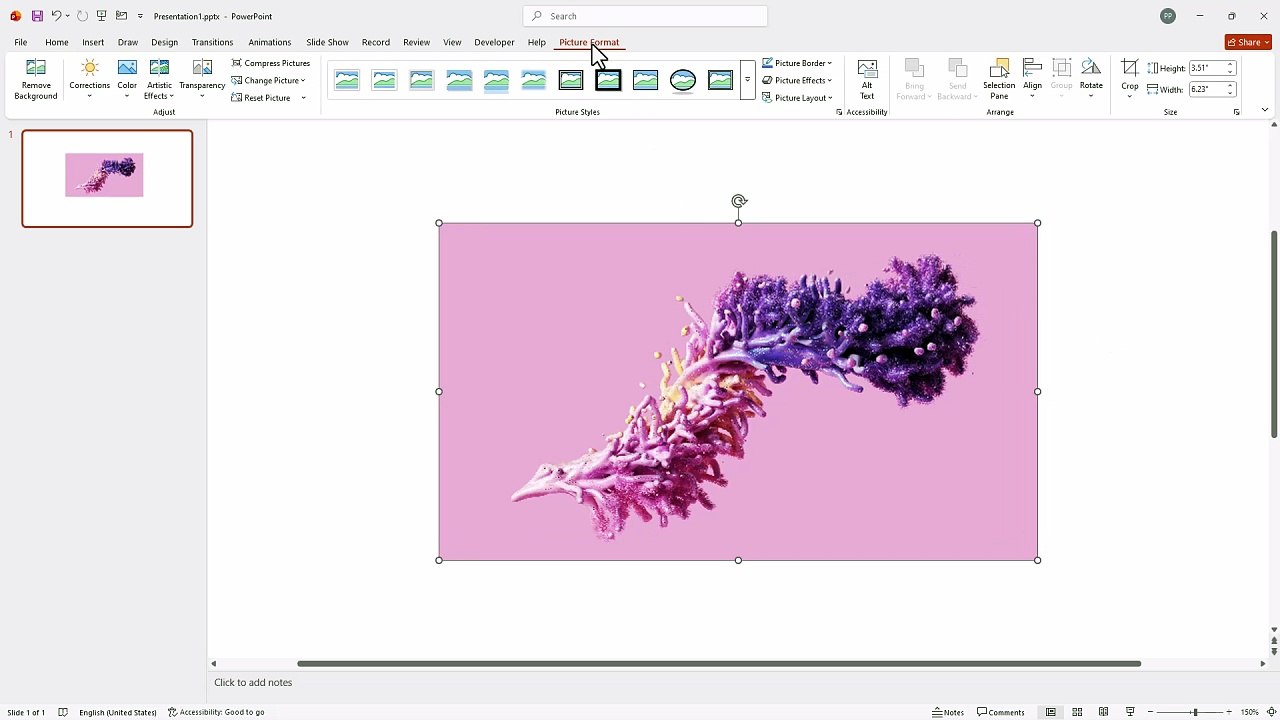Apply the thick black frame picture style
Image resolution: width=1280 pixels, height=720 pixels.
[x=608, y=80]
